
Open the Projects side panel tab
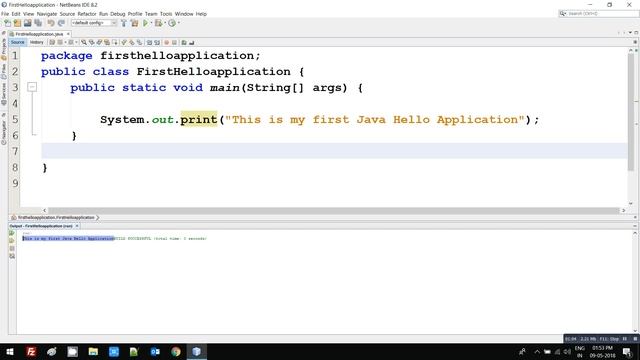click(x=4, y=50)
